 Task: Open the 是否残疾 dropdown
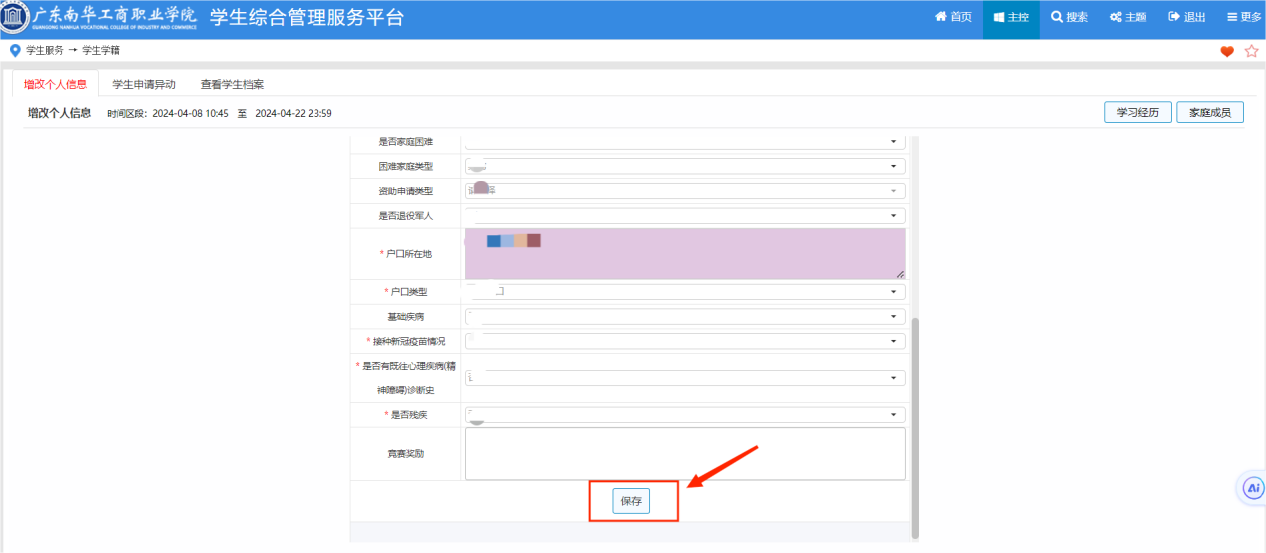click(892, 415)
